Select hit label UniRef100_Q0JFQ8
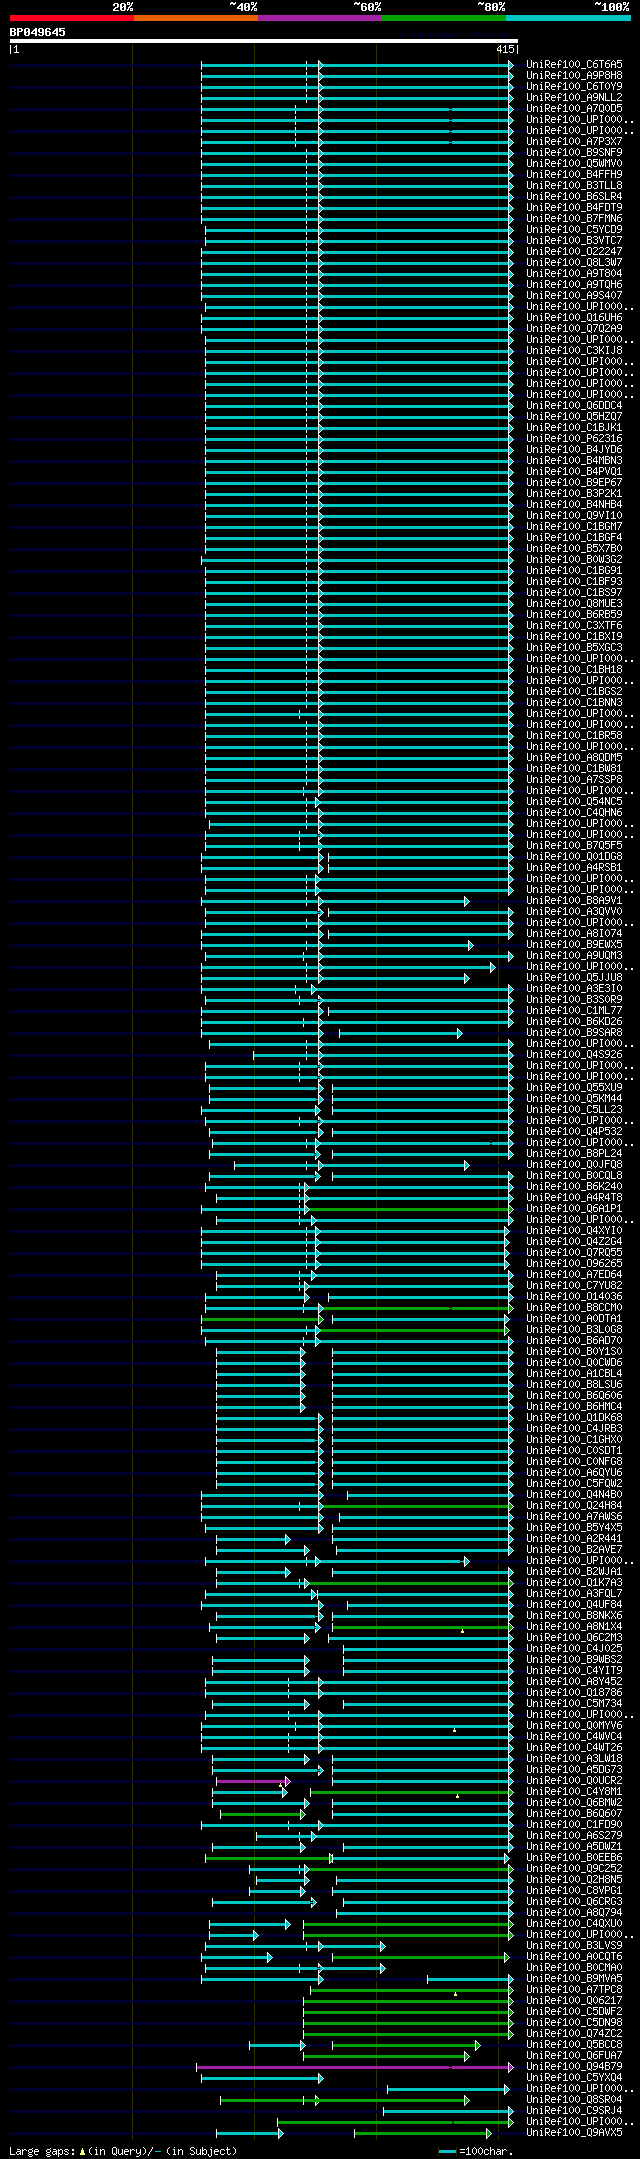 [574, 1164]
